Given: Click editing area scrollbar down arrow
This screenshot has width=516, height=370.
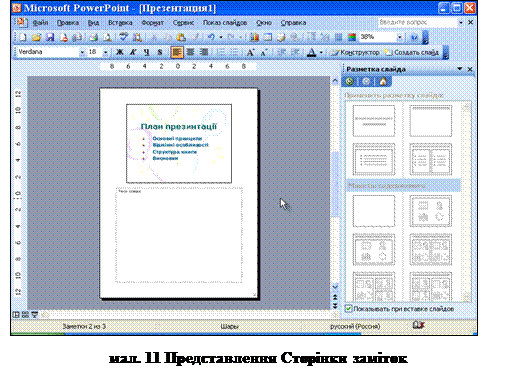Looking at the screenshot, I should 335,287.
